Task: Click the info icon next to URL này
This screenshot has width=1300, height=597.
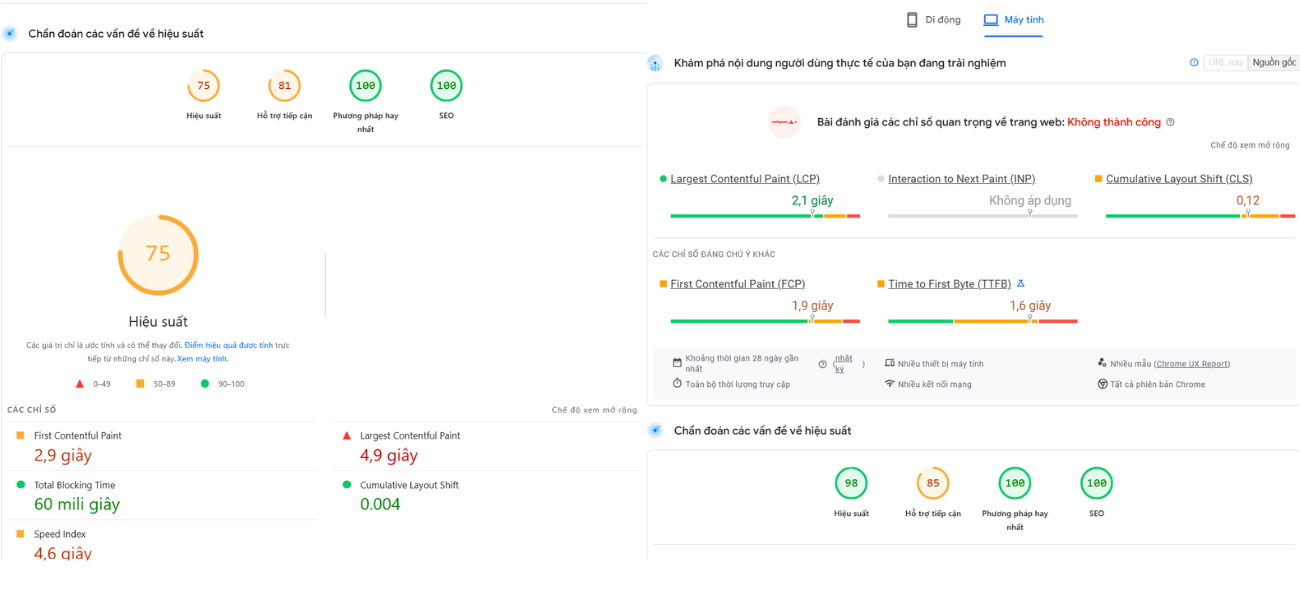Action: click(x=1194, y=62)
